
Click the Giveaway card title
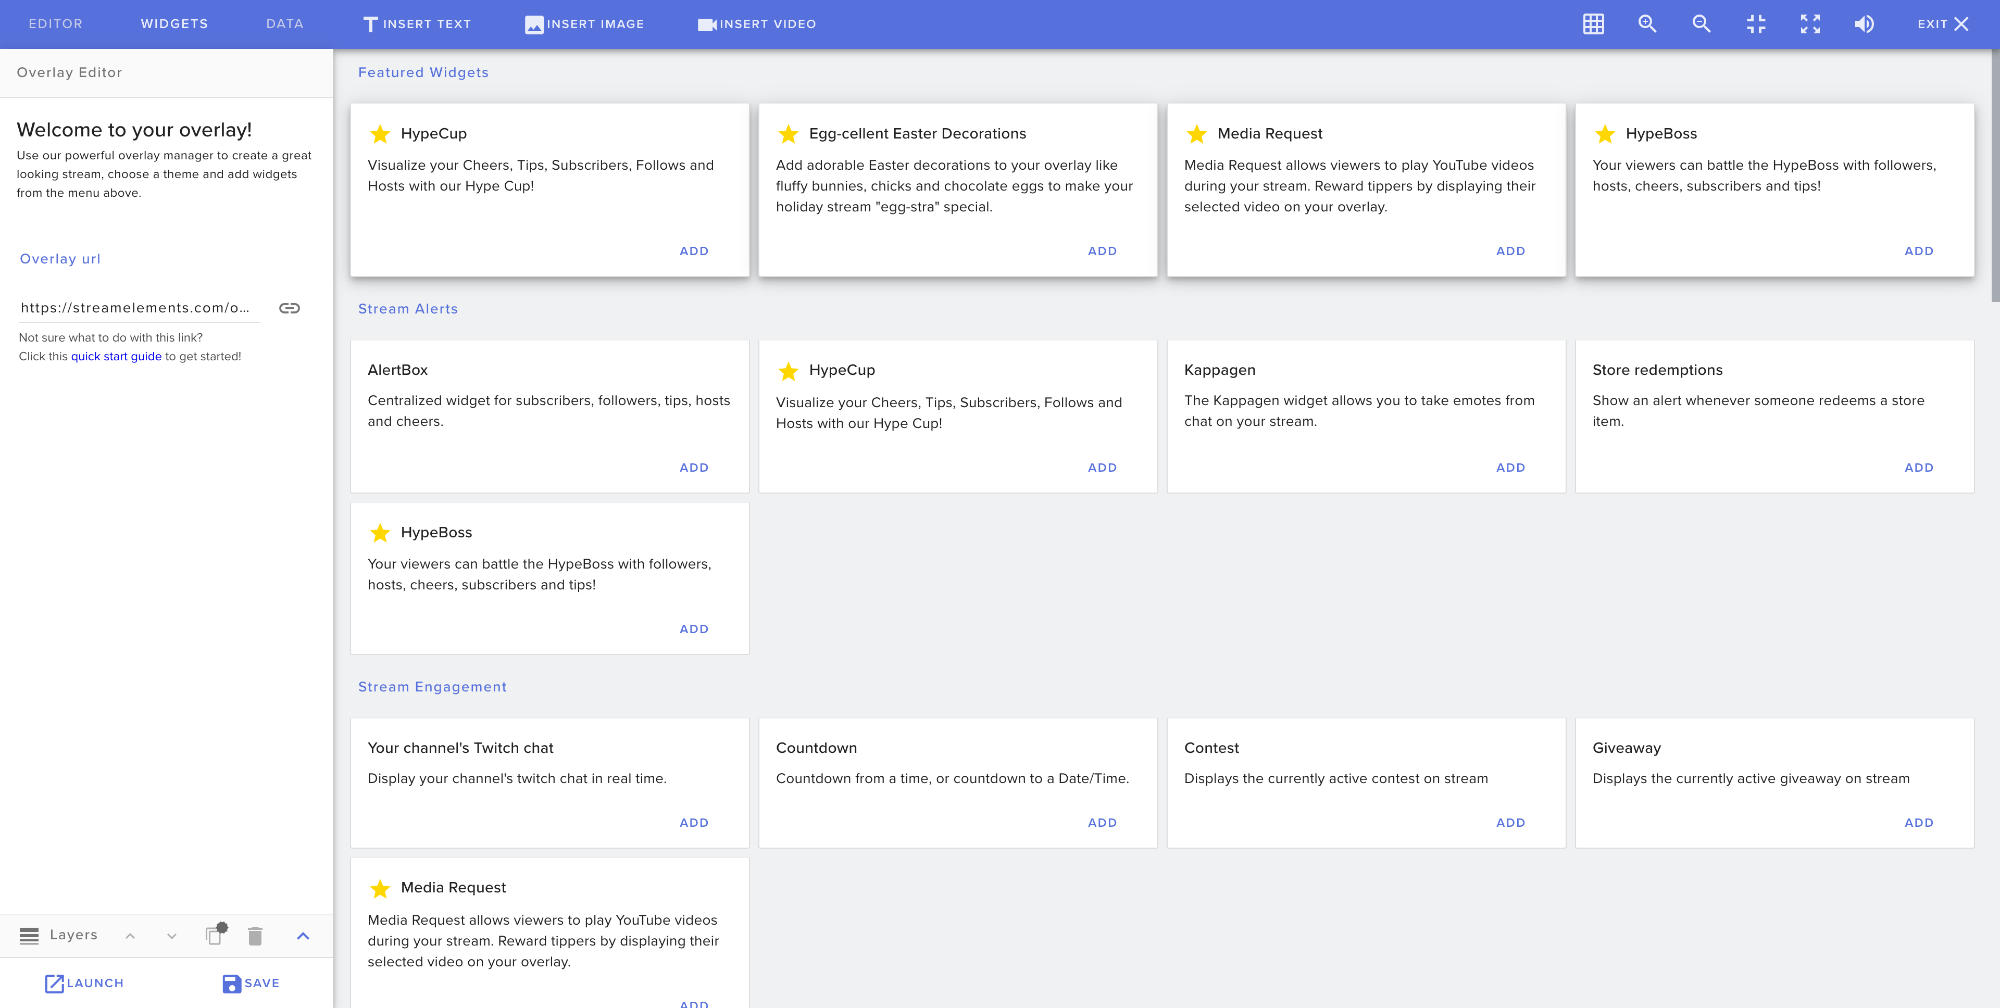pyautogui.click(x=1626, y=748)
